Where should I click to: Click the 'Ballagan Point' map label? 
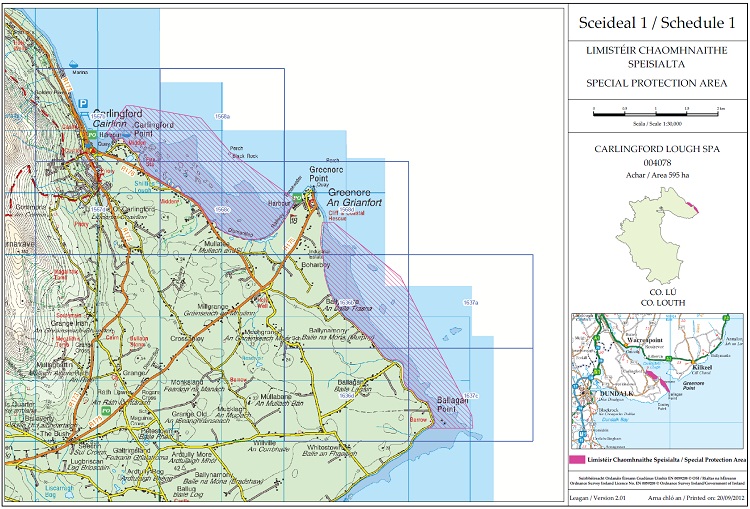tap(451, 403)
